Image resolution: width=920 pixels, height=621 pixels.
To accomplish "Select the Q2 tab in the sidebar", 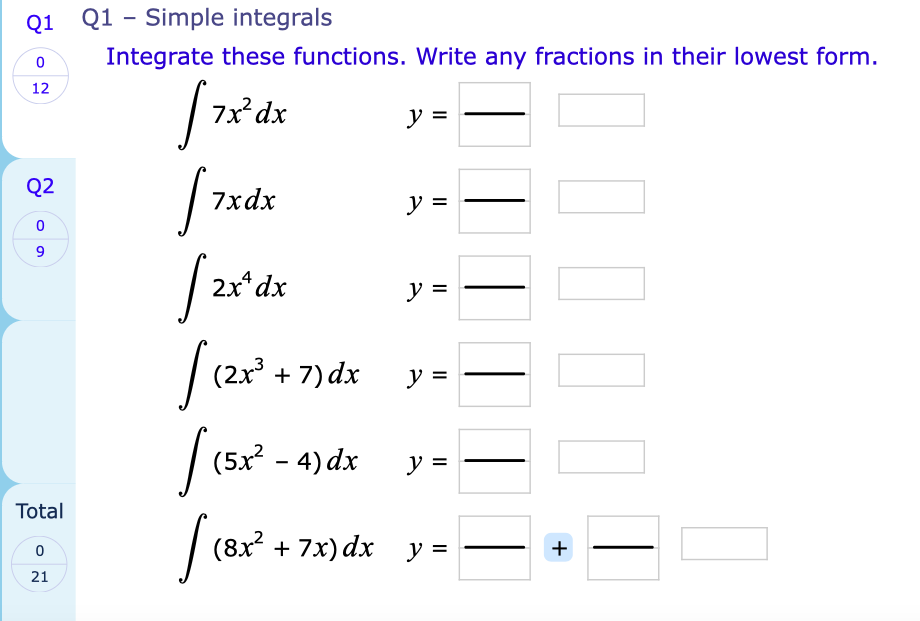I will (40, 185).
